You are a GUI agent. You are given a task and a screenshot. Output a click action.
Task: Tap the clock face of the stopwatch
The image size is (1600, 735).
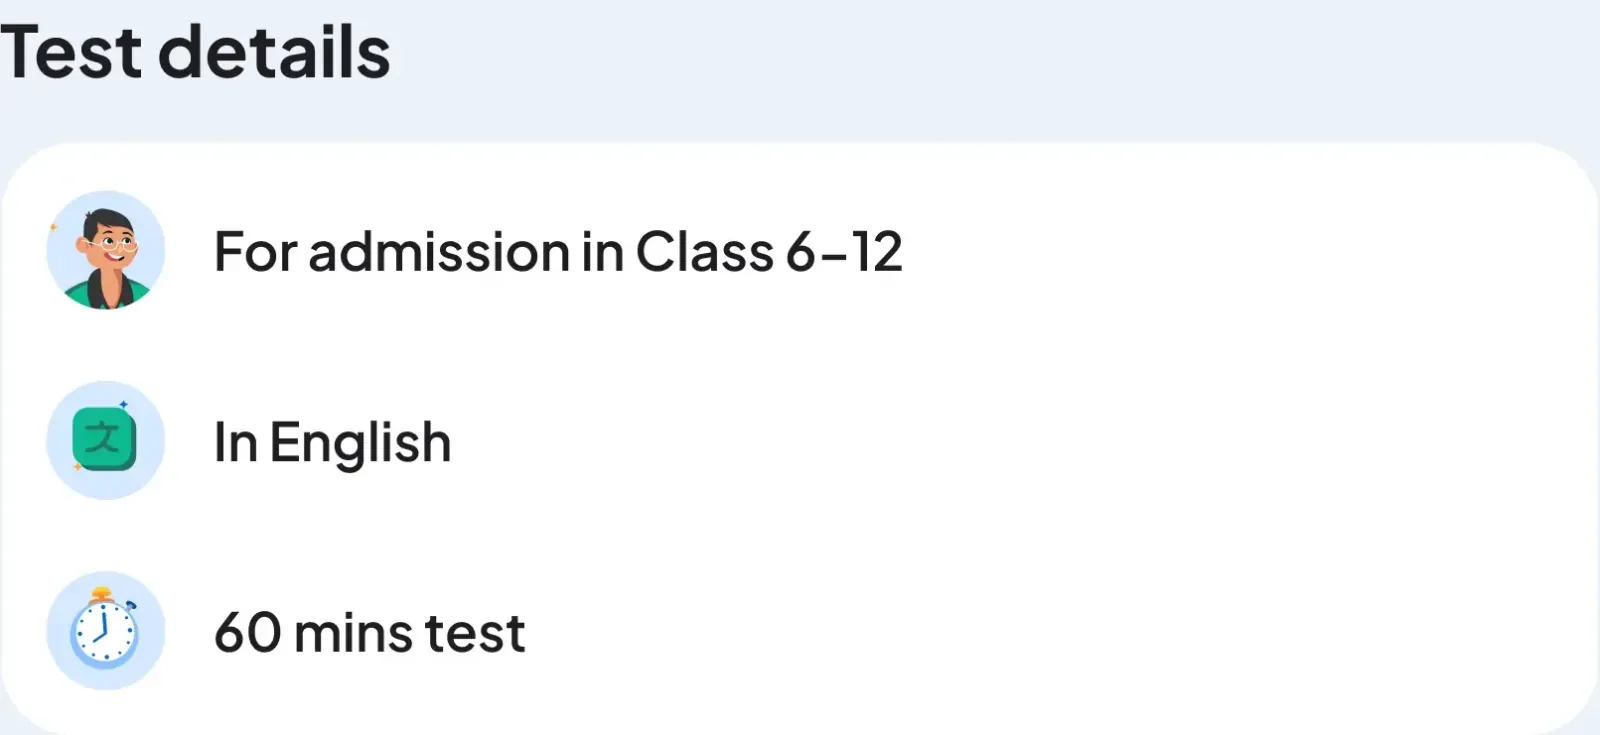[x=103, y=634]
